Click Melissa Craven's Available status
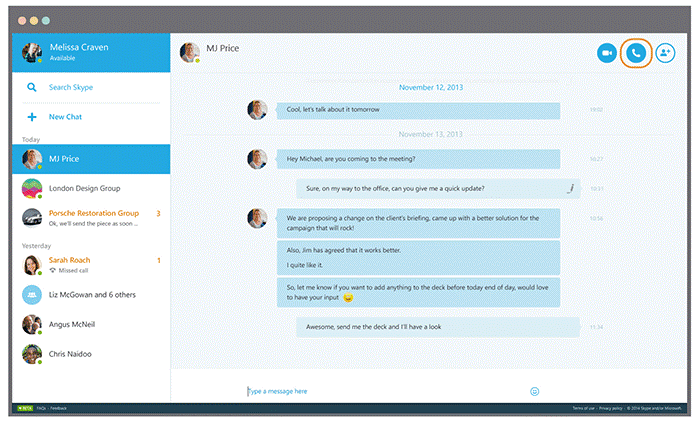Screen dimensions: 700x423 (62, 58)
